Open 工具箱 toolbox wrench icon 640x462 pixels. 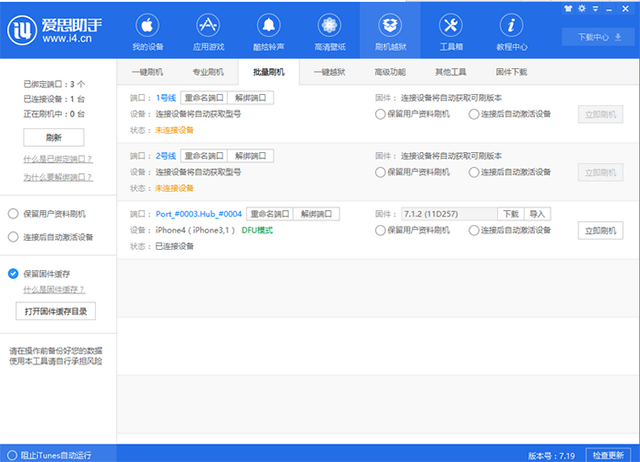[451, 25]
